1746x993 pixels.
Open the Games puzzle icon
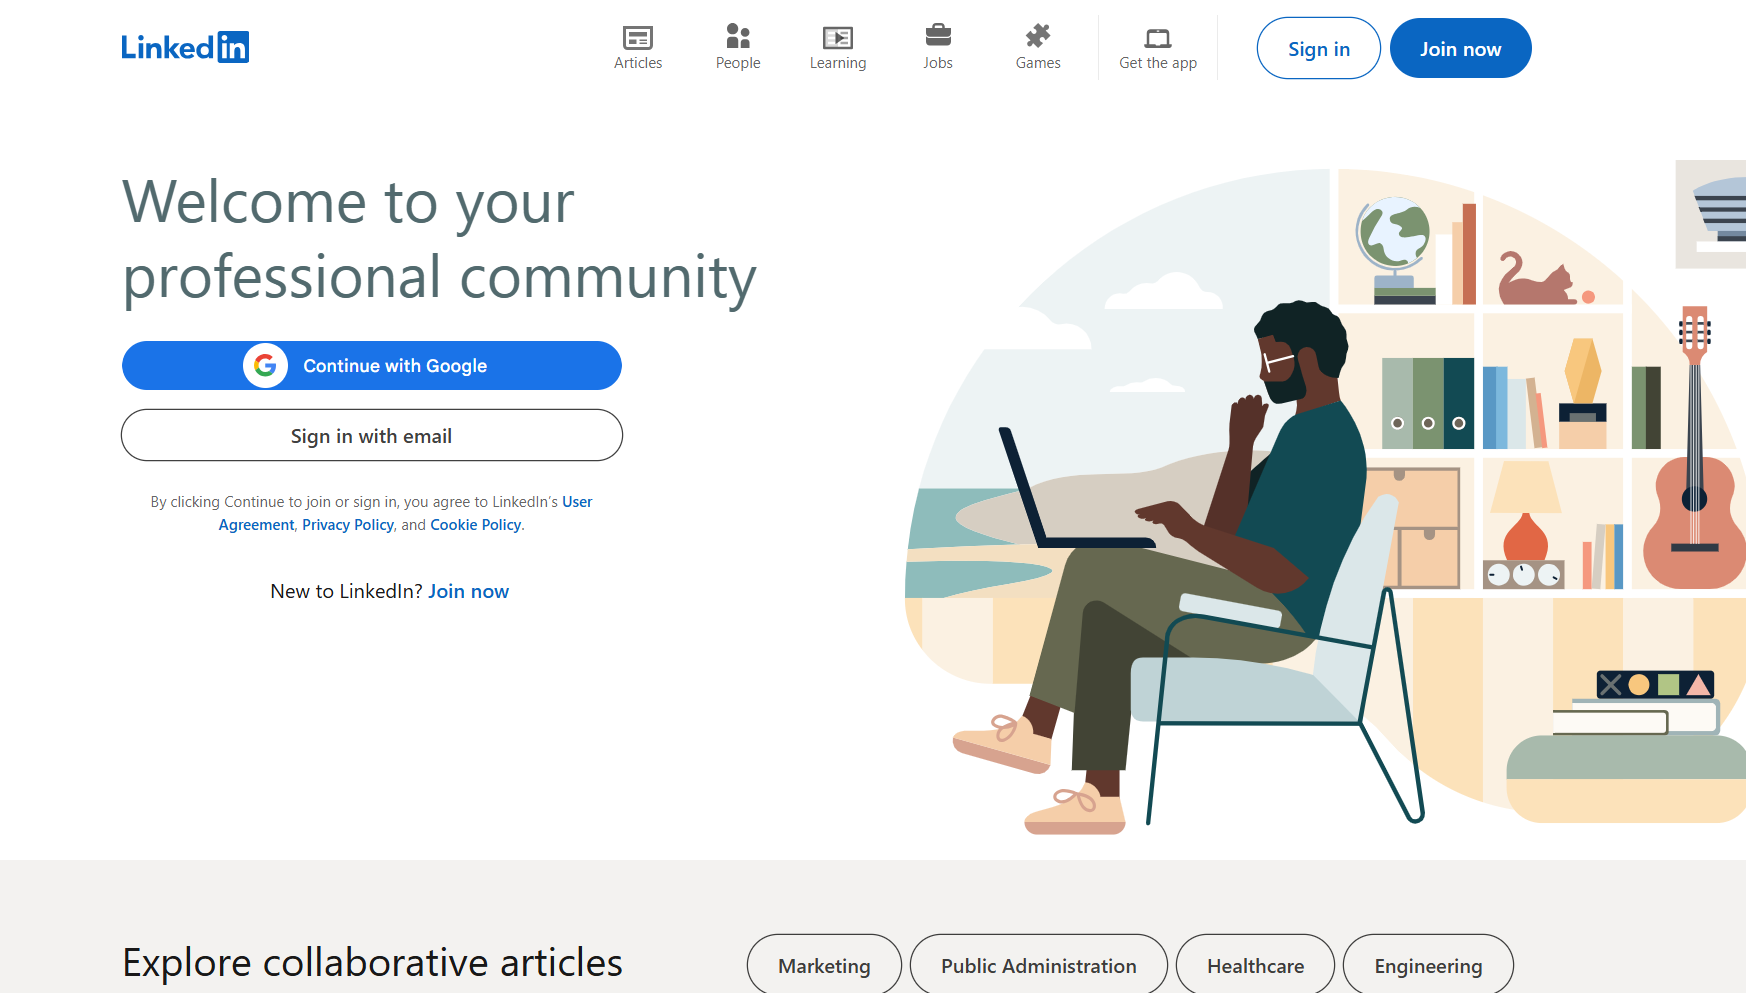(1038, 35)
